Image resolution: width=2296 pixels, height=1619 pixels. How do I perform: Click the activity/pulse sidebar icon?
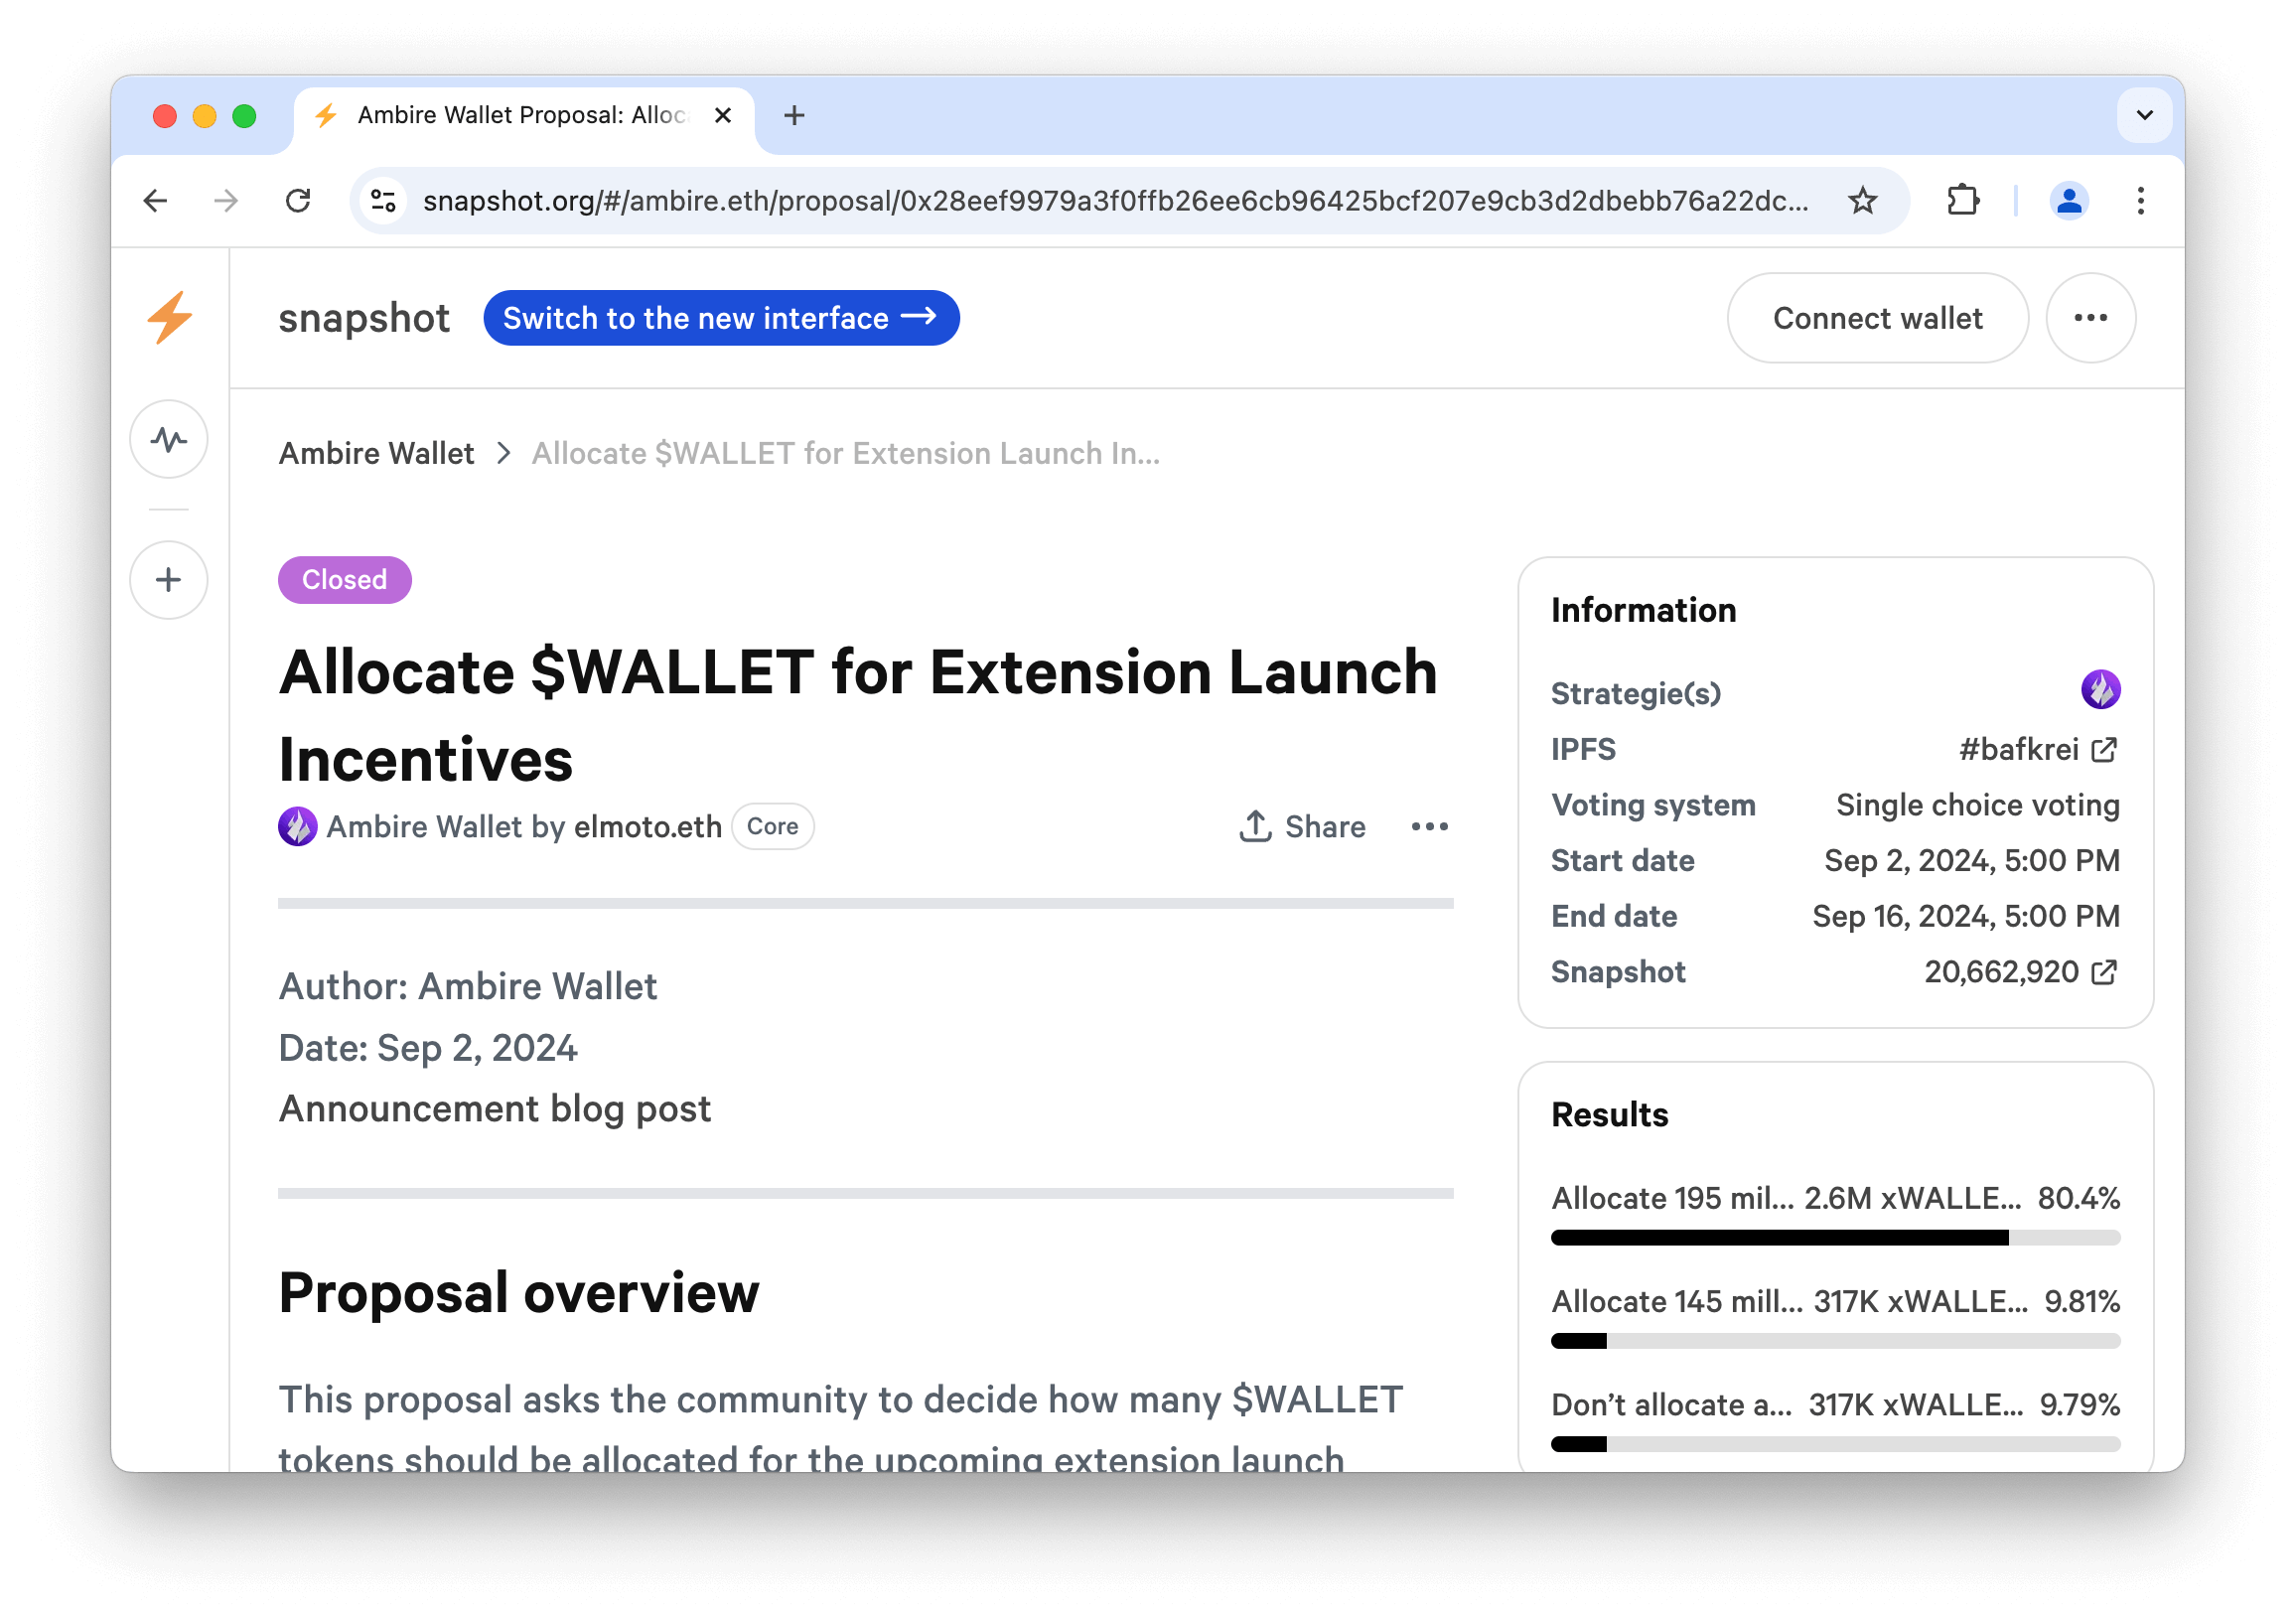point(168,440)
